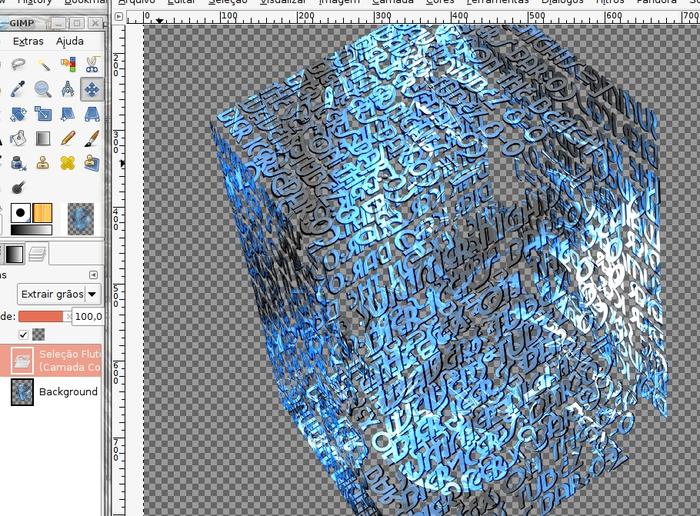Viewport: 700px width, 516px height.
Task: Select the Free Select lasso tool
Action: point(18,65)
